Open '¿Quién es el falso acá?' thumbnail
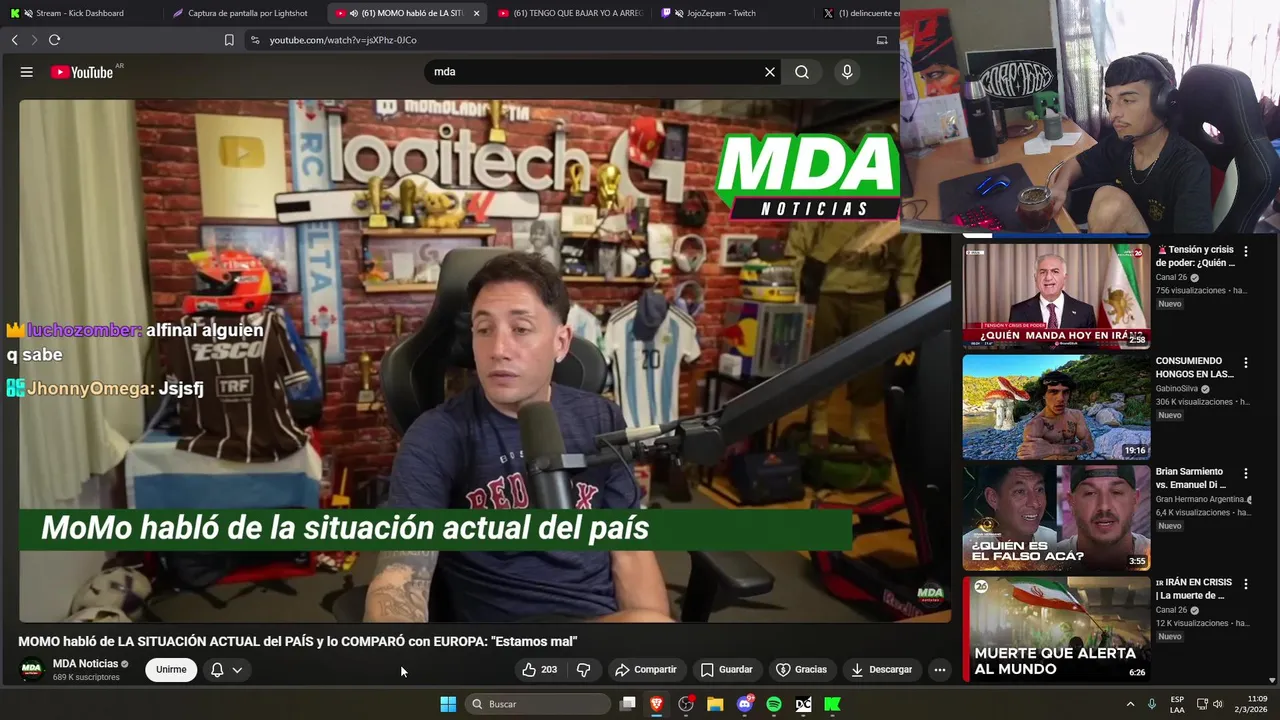1280x720 pixels. point(1056,518)
